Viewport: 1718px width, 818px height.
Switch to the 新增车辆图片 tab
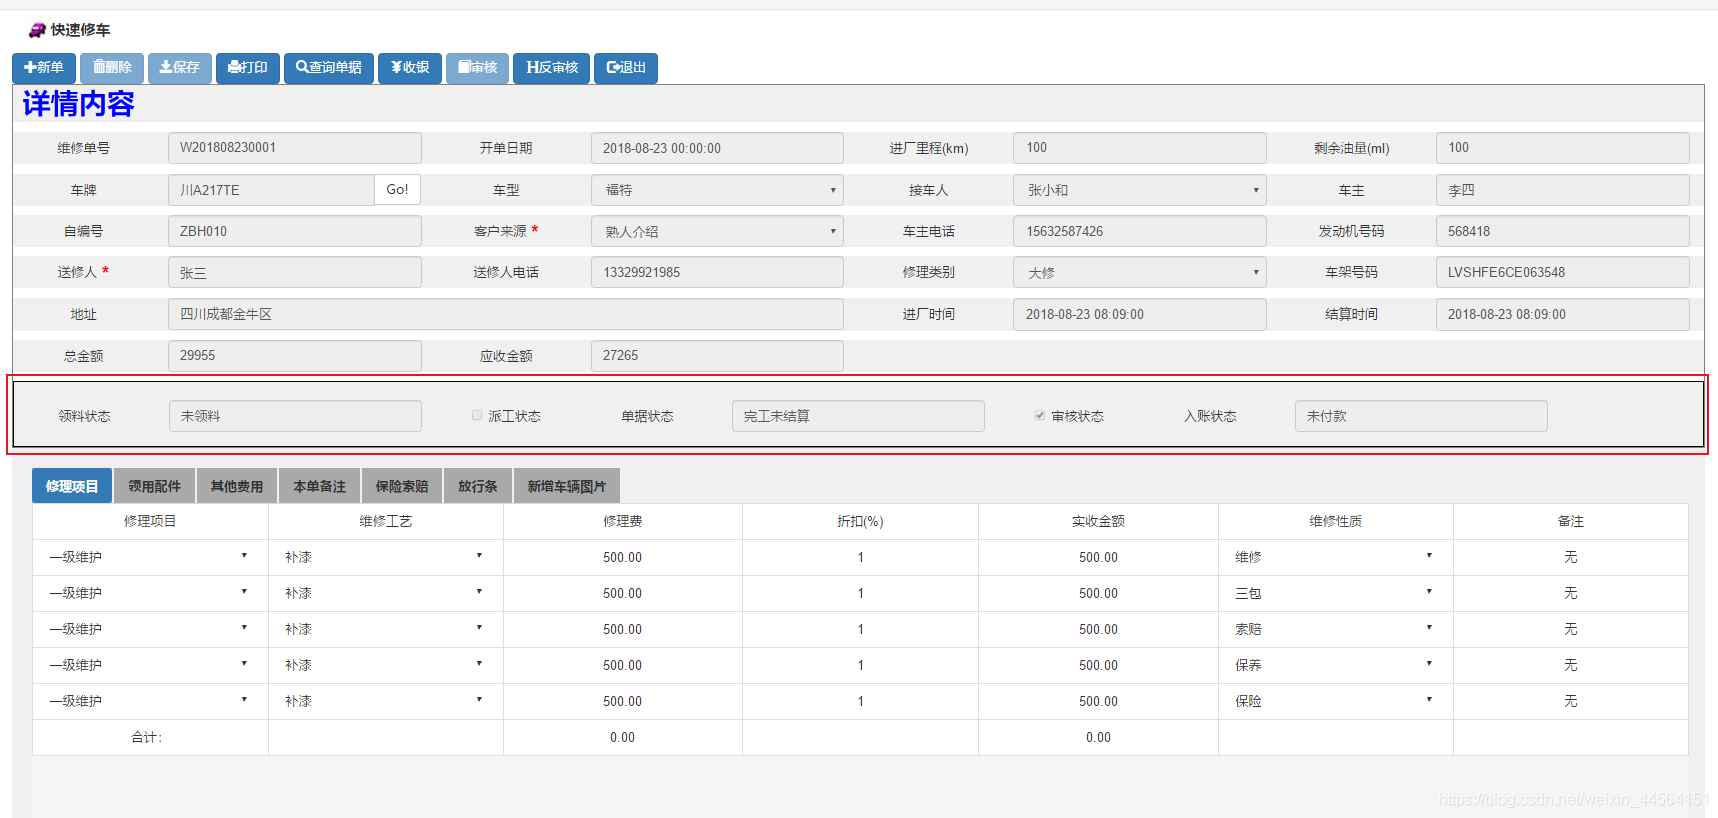[567, 486]
